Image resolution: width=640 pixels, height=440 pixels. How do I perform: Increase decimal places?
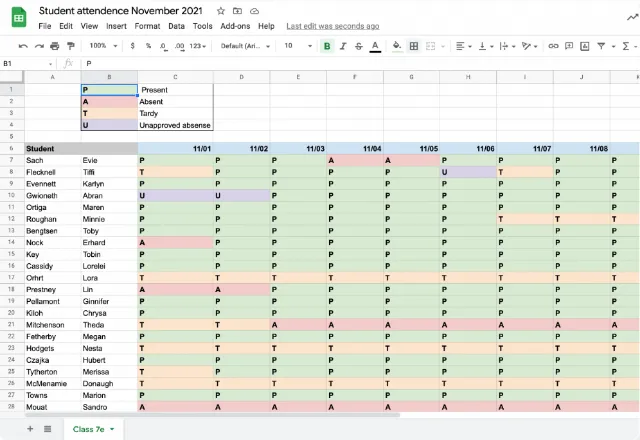pyautogui.click(x=179, y=46)
